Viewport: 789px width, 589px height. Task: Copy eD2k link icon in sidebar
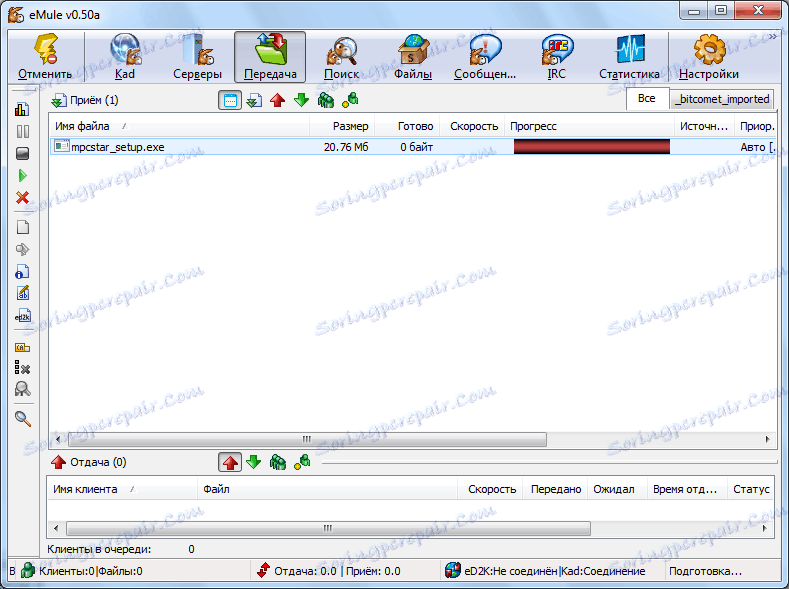22,316
